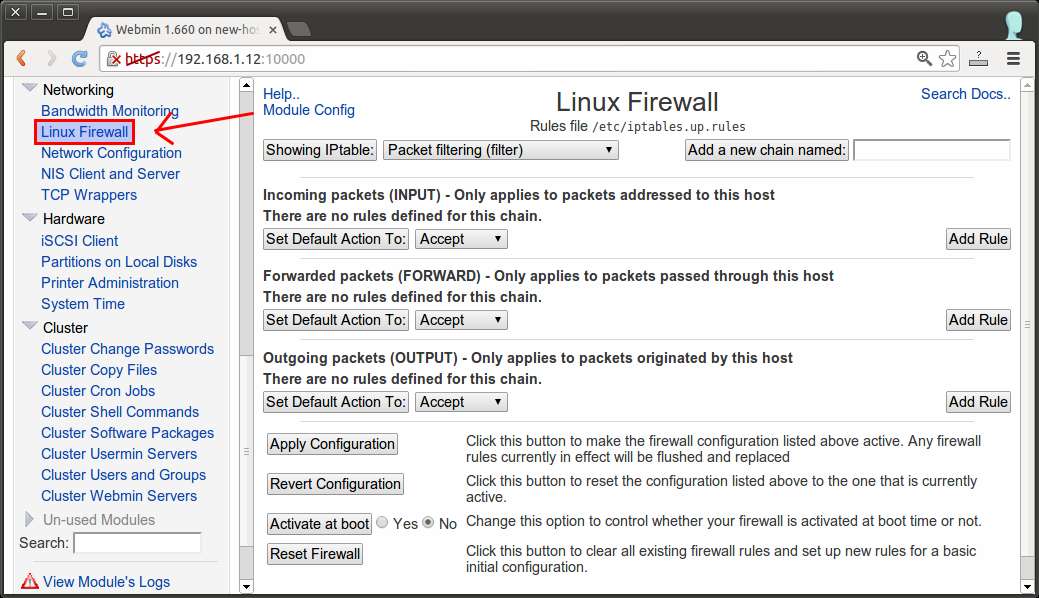Viewport: 1039px width, 598px height.
Task: Click Add a new chain named button
Action: point(767,150)
